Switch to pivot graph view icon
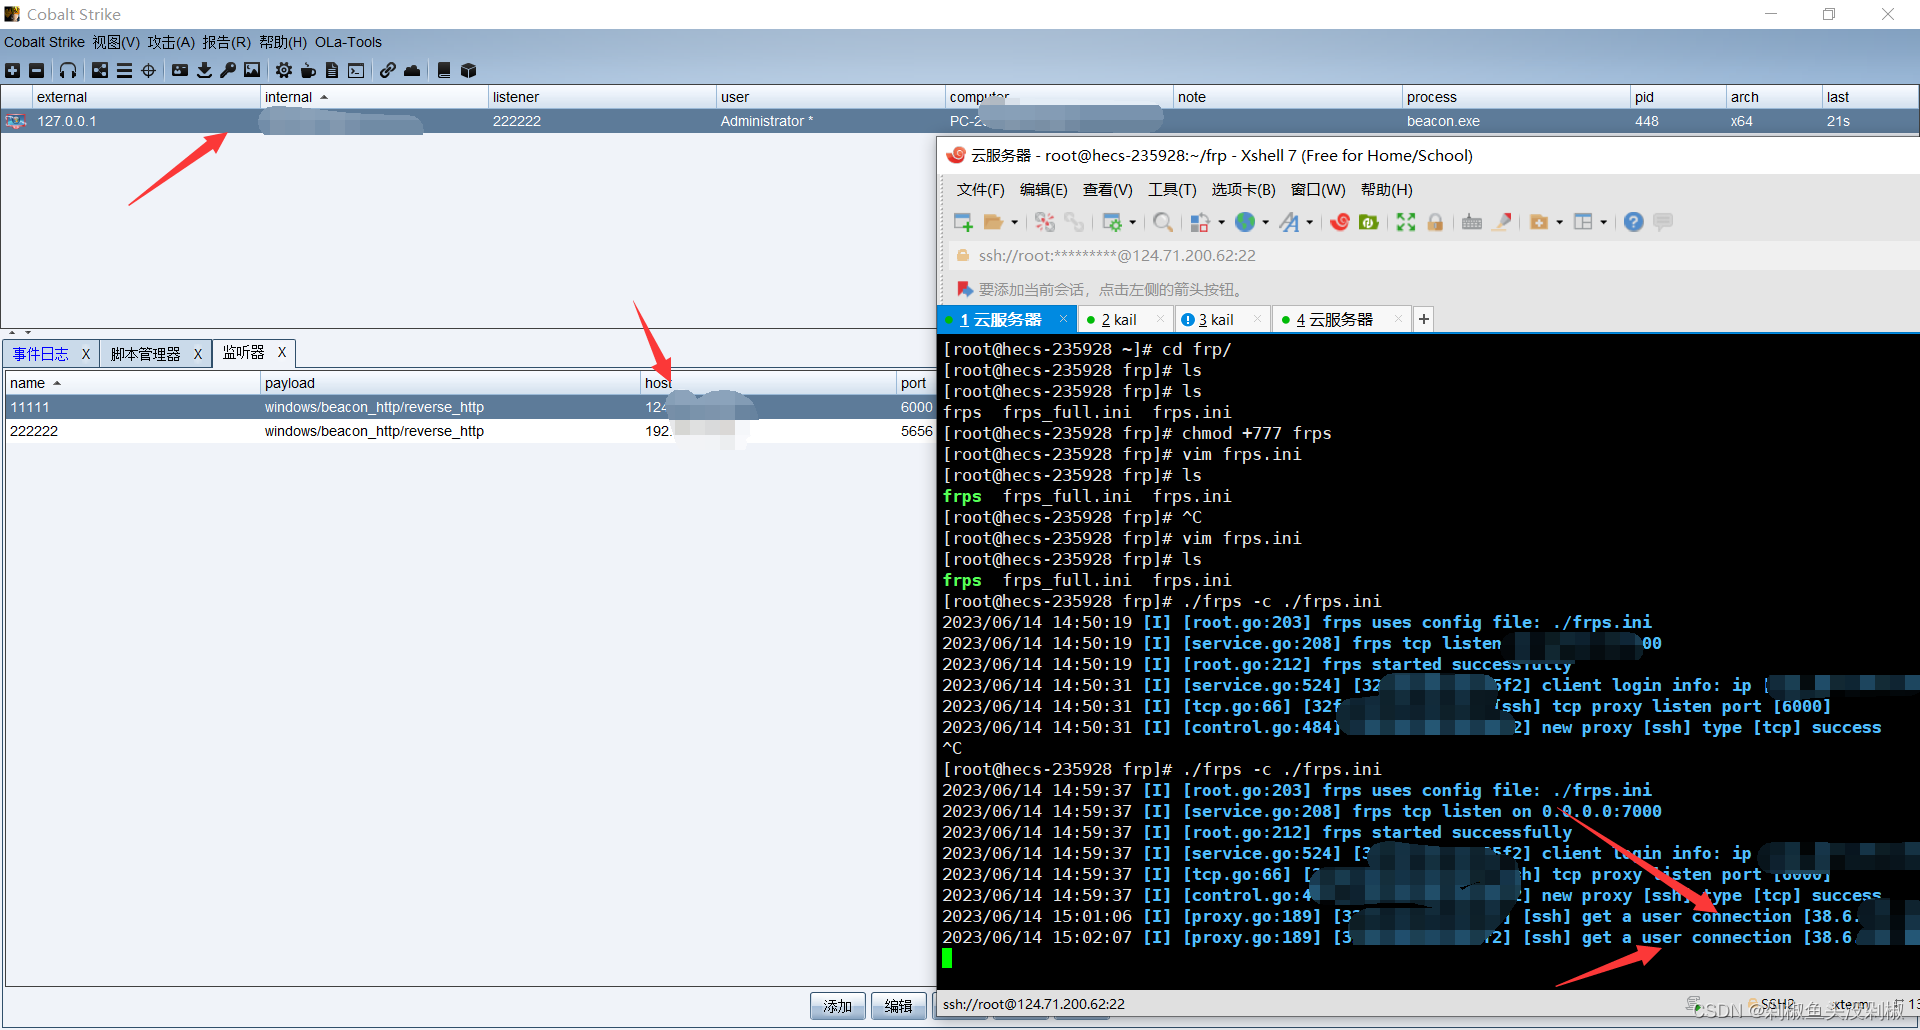Viewport: 1920px width, 1030px height. [x=100, y=70]
